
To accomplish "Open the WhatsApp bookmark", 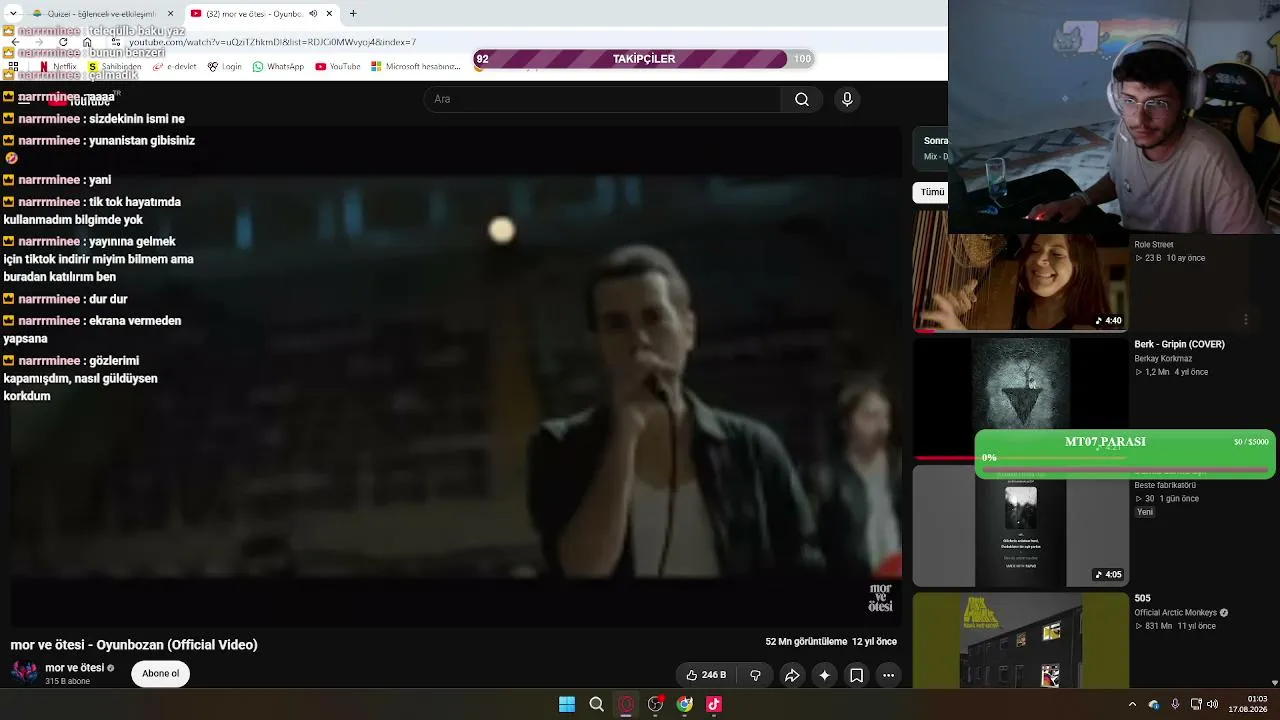I will pos(278,67).
